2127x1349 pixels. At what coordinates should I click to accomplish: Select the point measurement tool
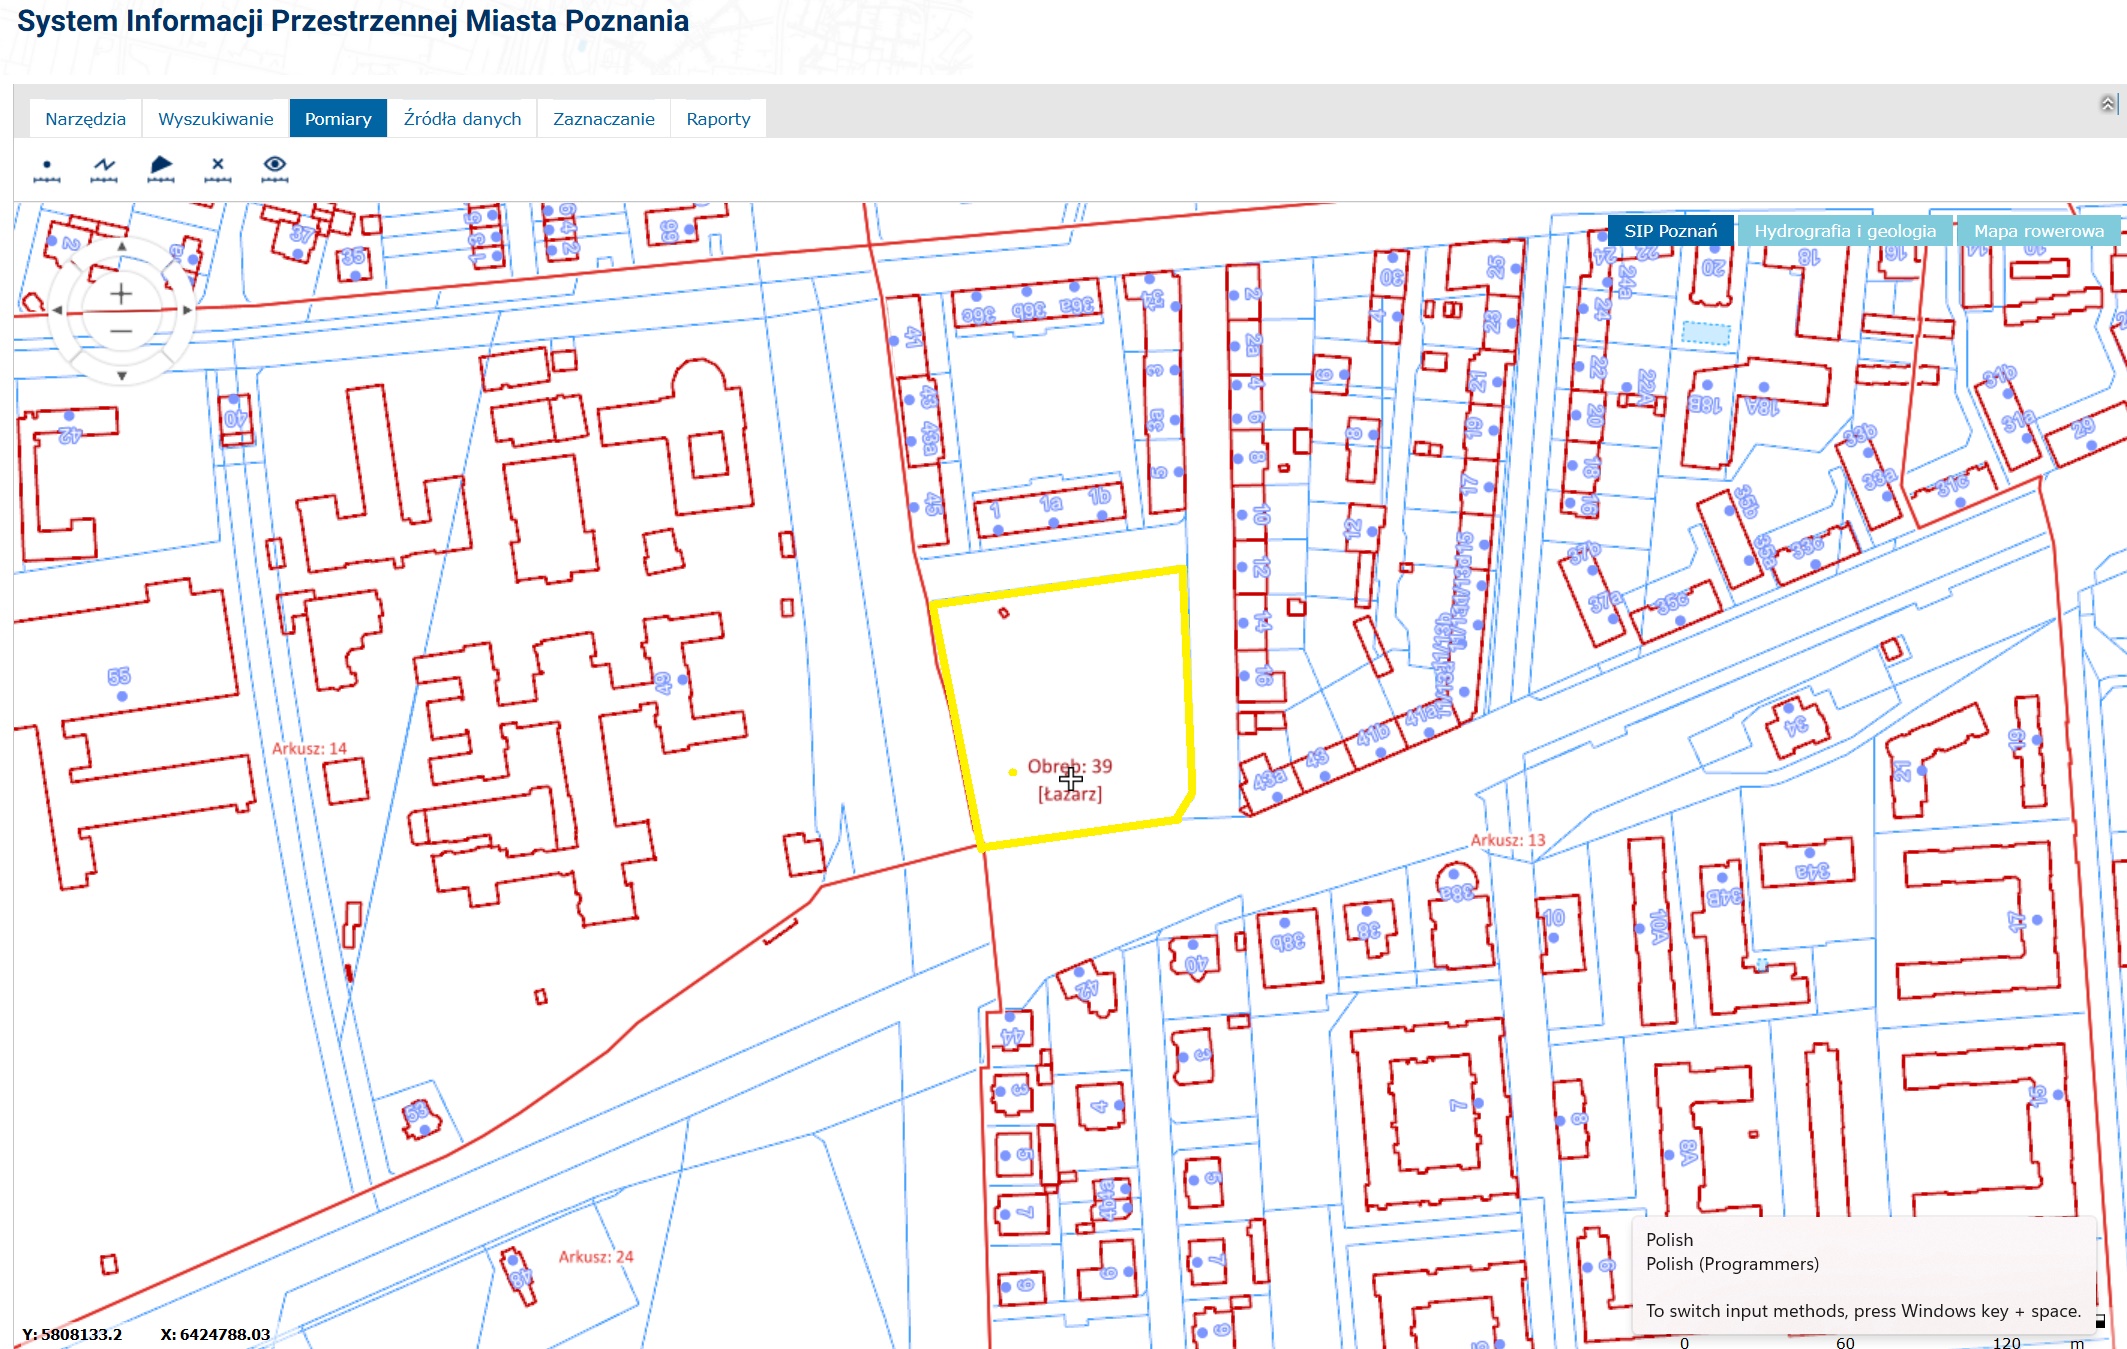click(47, 168)
